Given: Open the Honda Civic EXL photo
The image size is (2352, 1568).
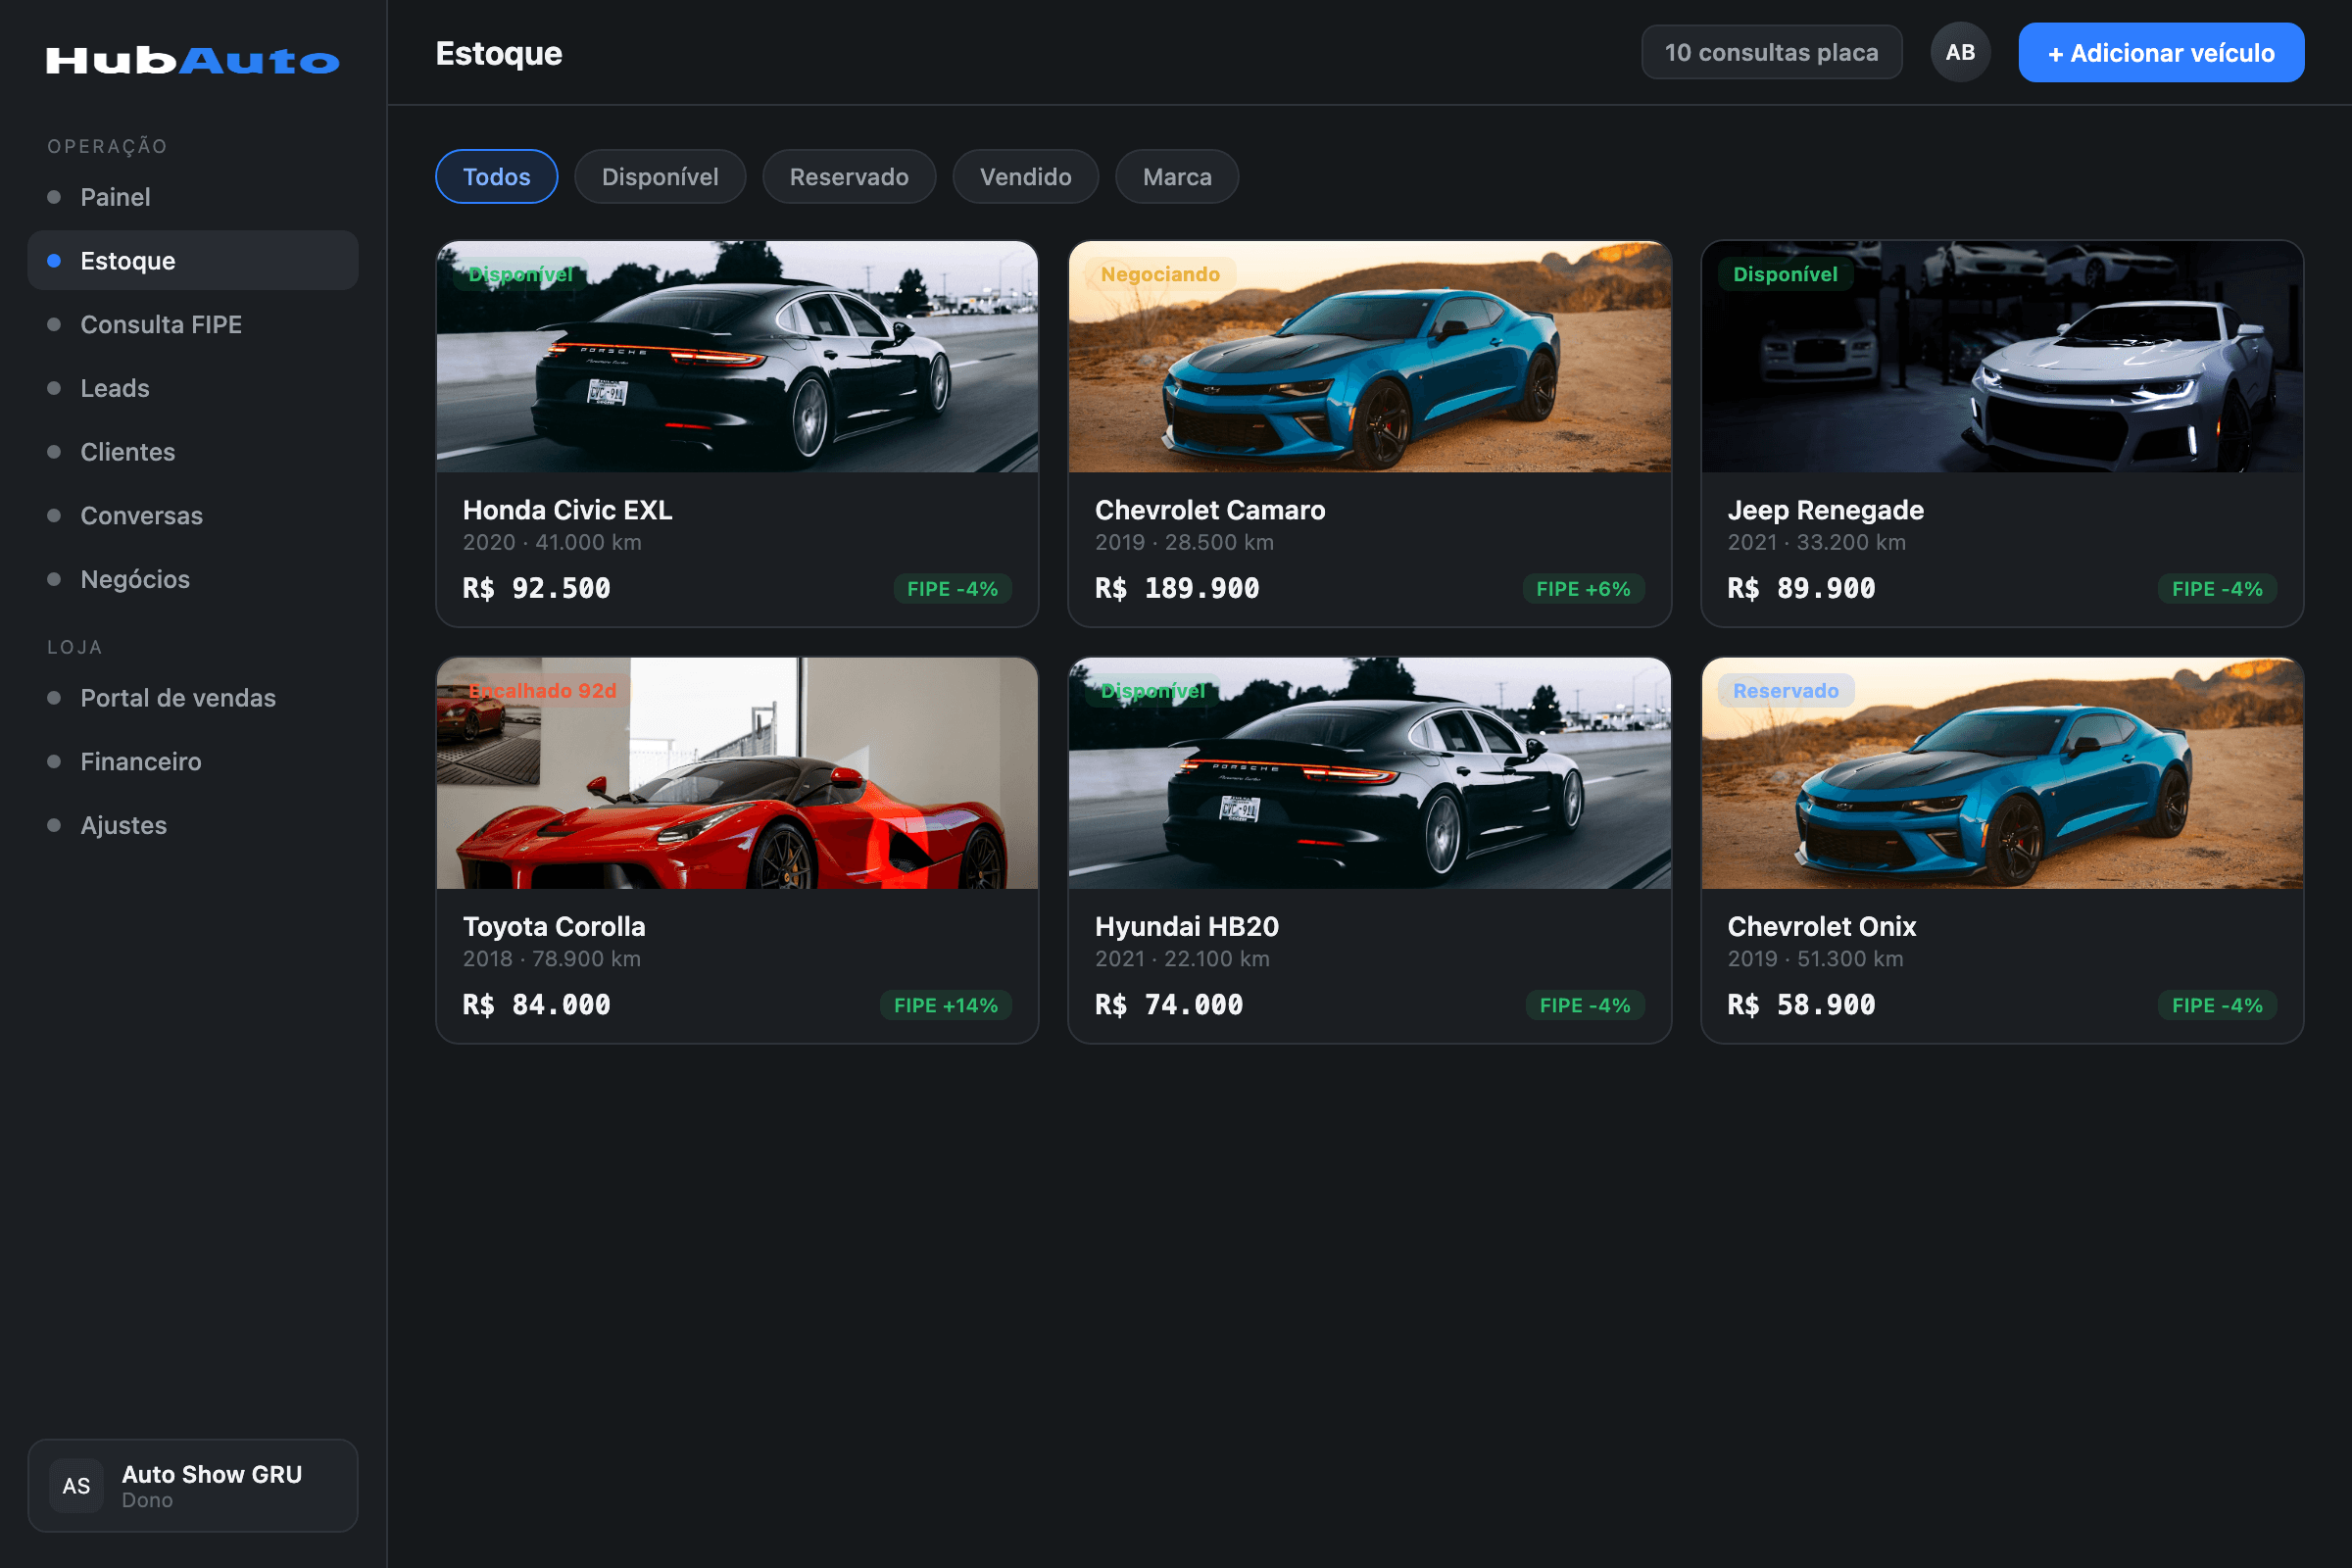Looking at the screenshot, I should pos(737,357).
